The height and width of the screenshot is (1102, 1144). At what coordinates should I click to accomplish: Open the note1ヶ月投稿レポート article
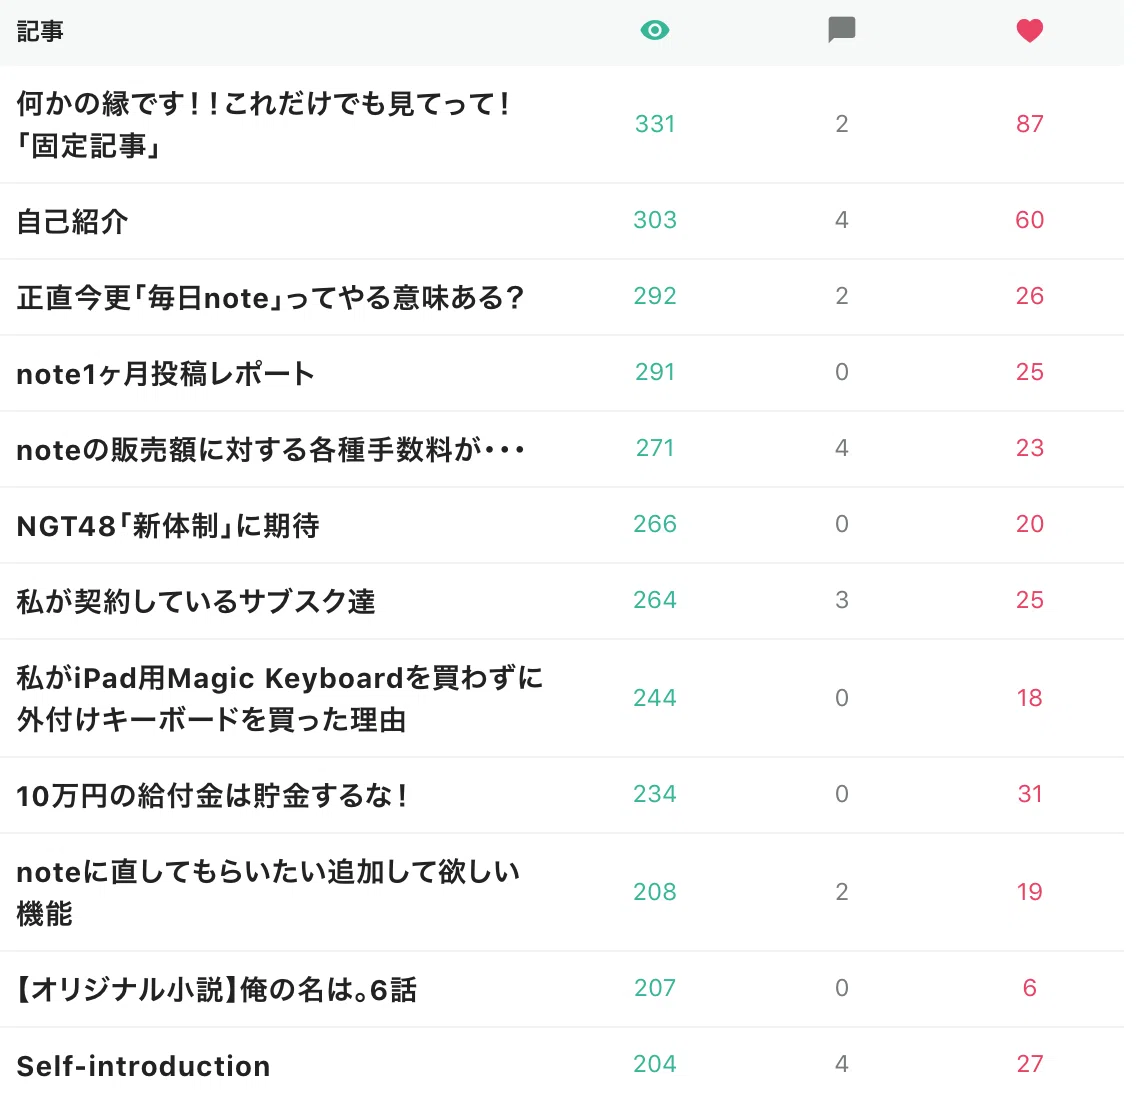(165, 373)
